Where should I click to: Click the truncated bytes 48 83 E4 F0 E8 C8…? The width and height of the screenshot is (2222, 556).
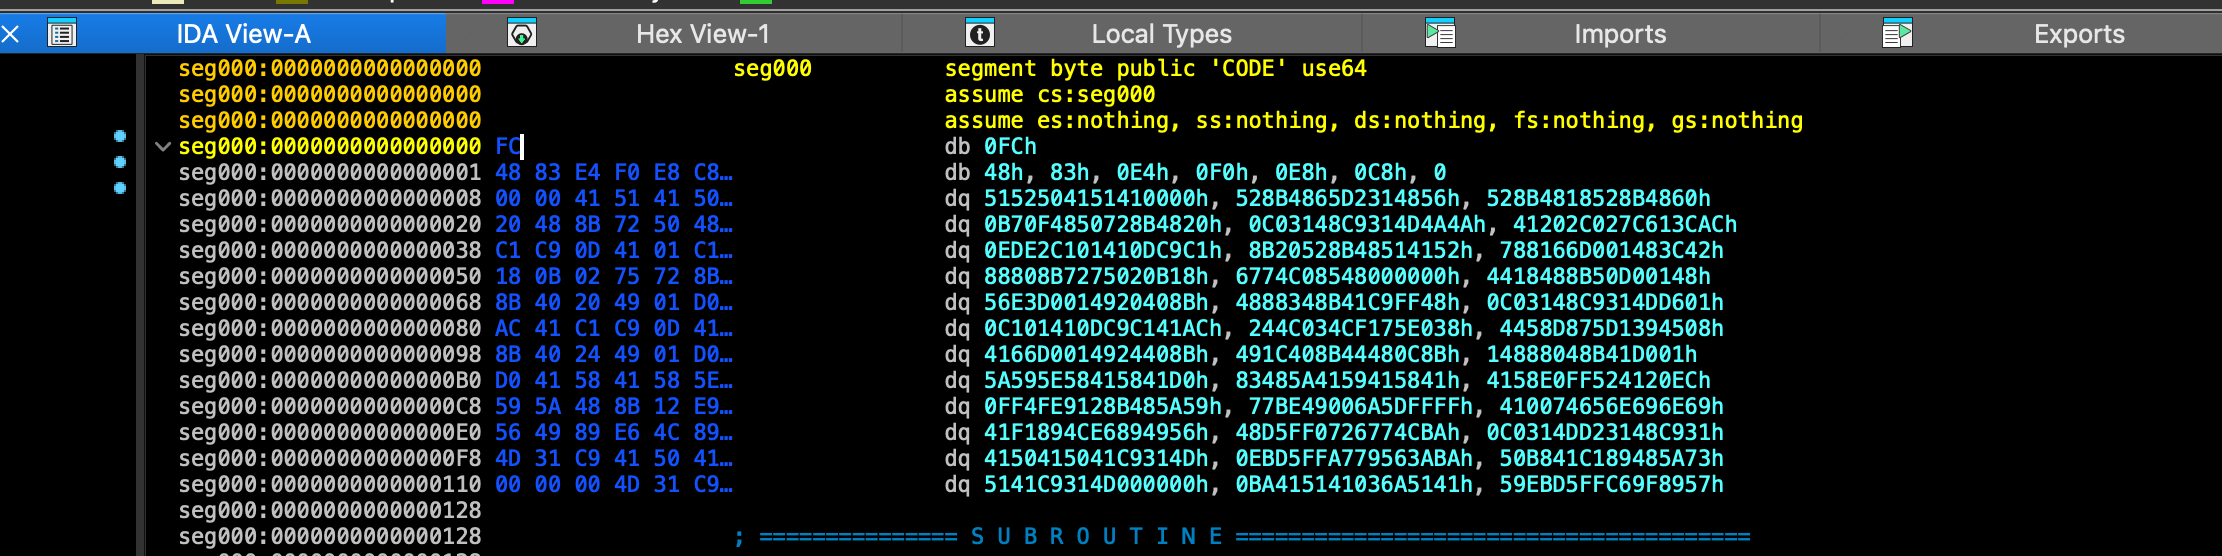[614, 172]
